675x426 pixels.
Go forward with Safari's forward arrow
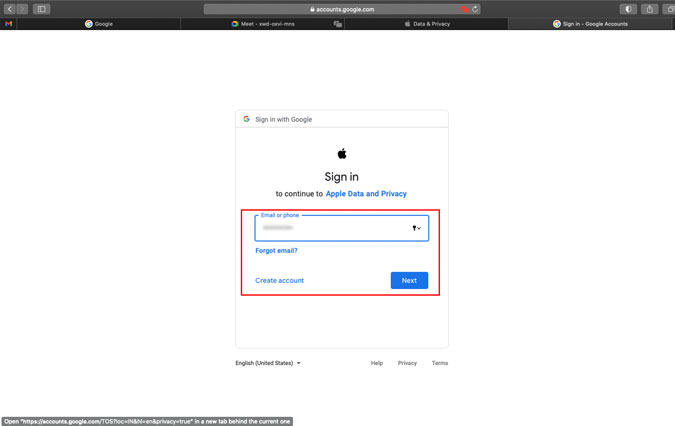coord(22,9)
